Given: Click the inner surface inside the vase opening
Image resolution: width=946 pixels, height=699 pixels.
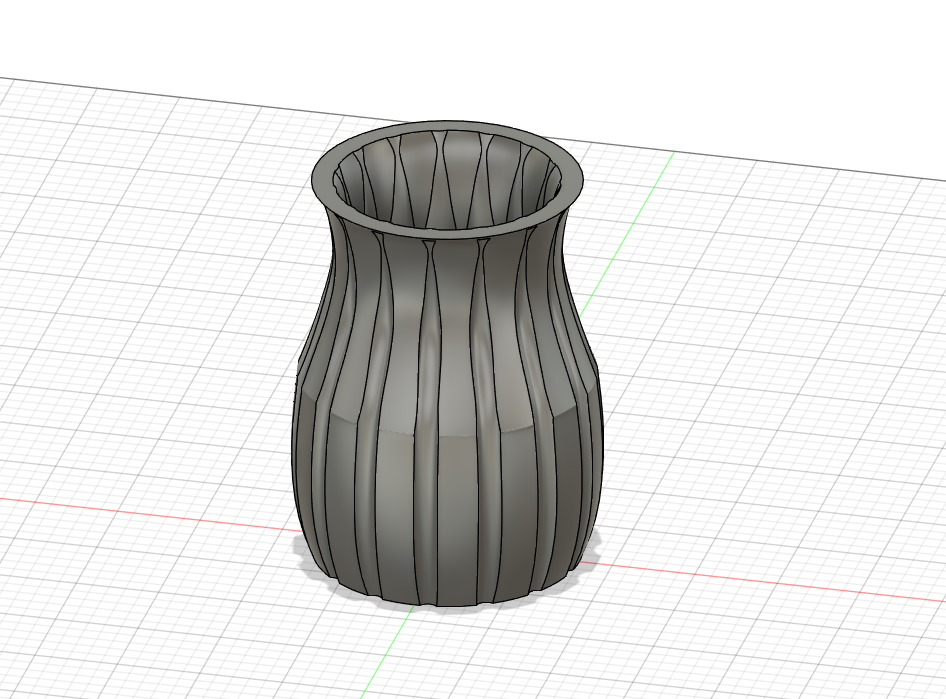Looking at the screenshot, I should click(448, 180).
